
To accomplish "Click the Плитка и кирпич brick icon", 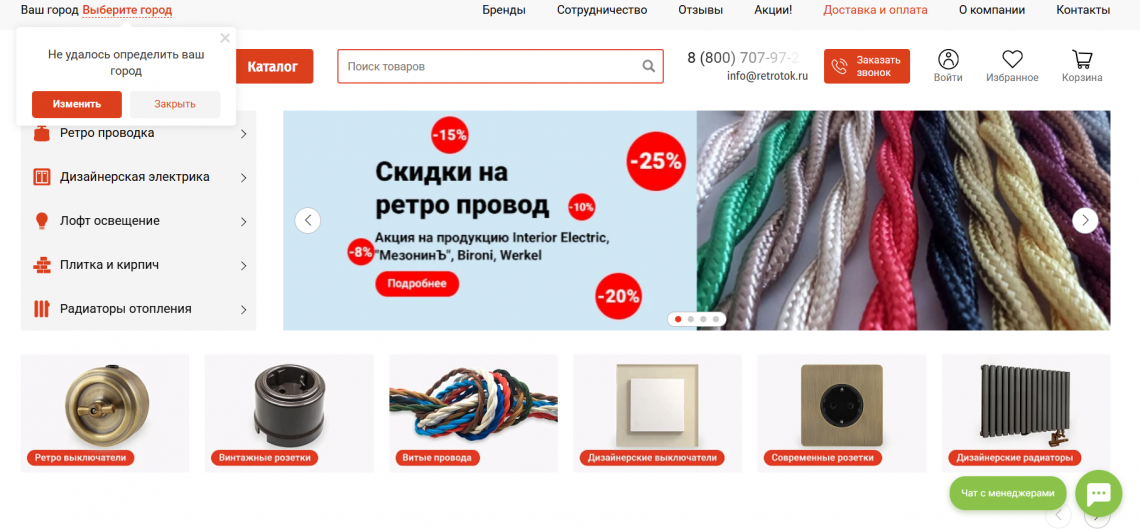I will (x=41, y=265).
